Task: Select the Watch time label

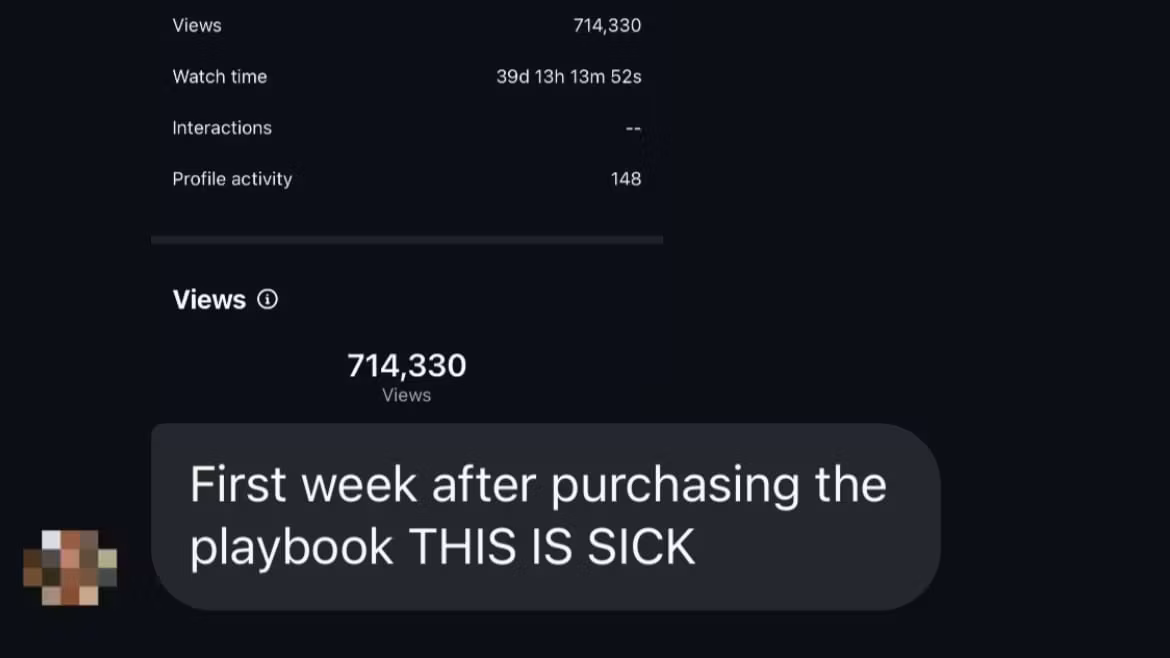Action: [219, 76]
